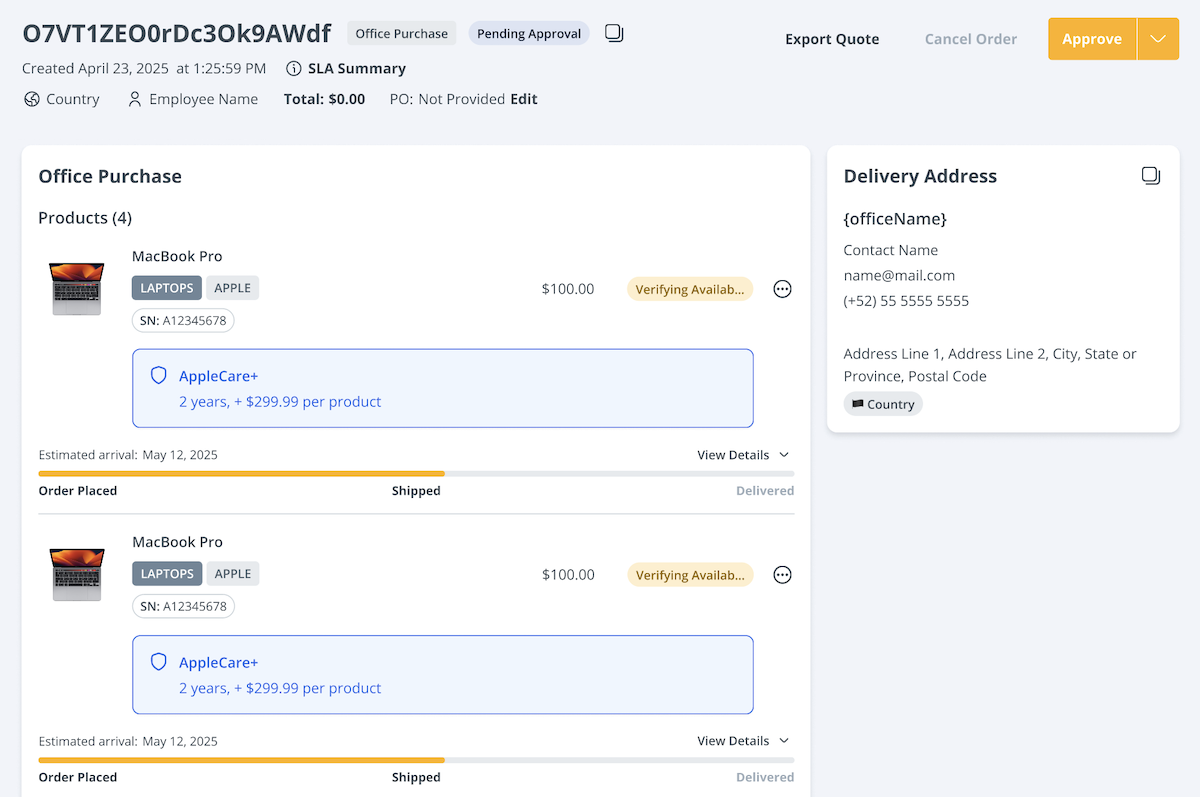
Task: Click Export Quote
Action: point(832,39)
